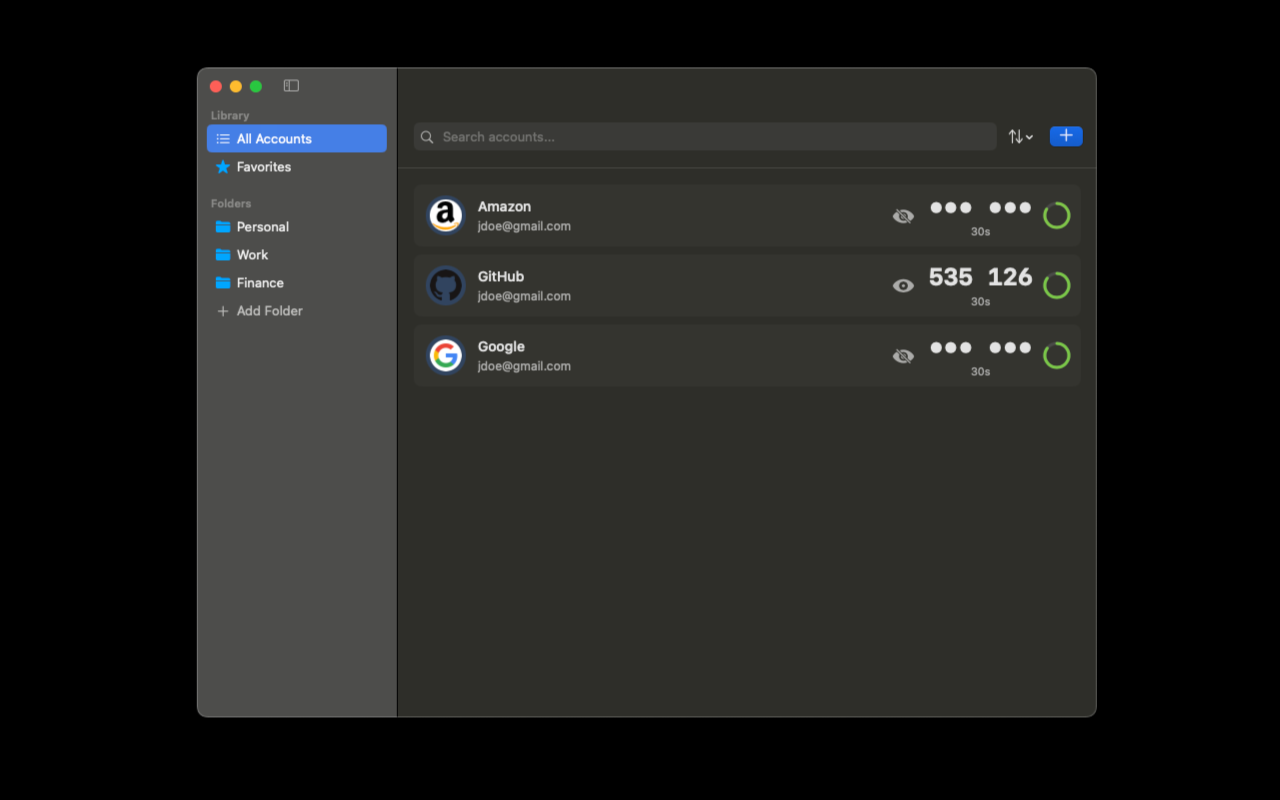Click the Search accounts field
The image size is (1280, 800).
pyautogui.click(x=700, y=136)
